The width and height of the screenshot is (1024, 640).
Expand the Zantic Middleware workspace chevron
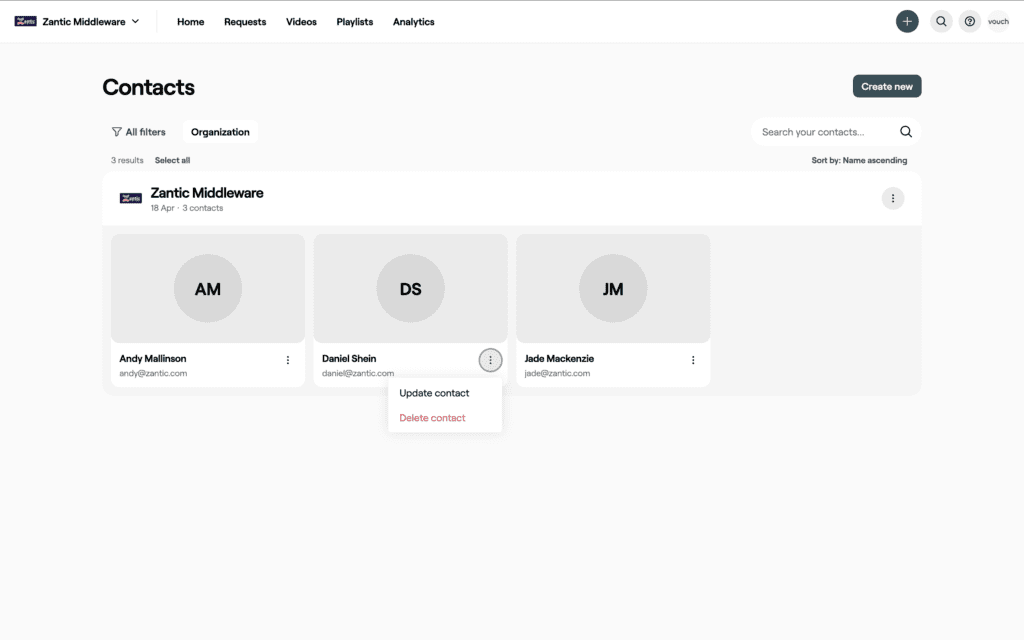pos(135,22)
